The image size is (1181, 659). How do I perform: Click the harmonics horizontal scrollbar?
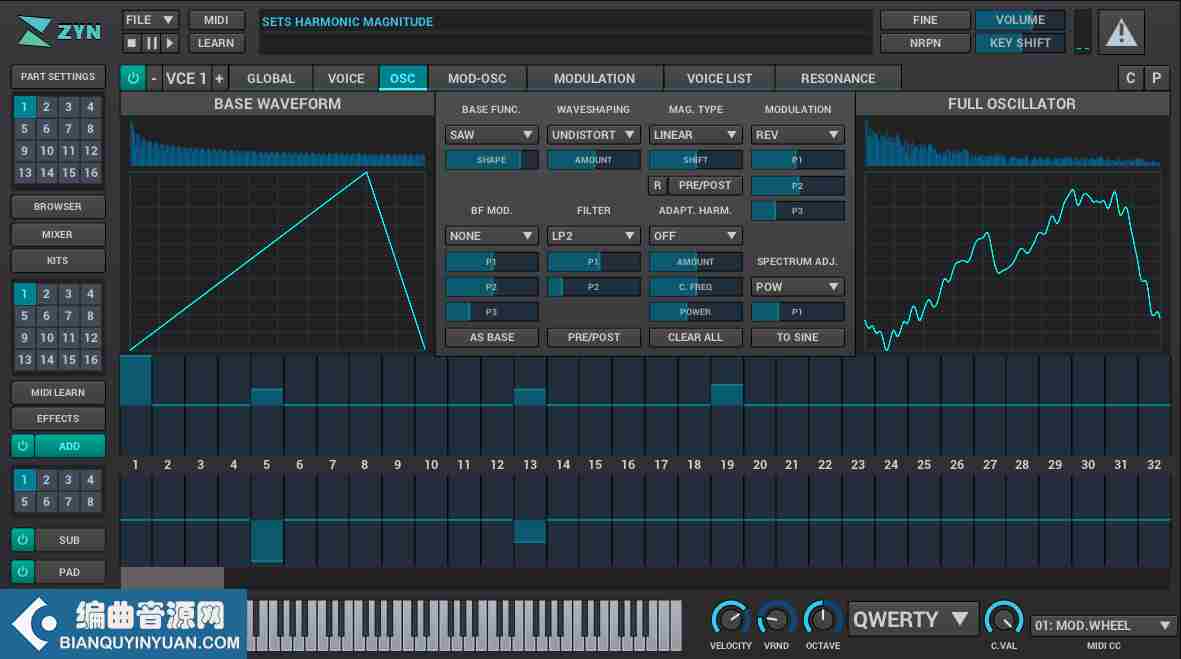coord(172,578)
